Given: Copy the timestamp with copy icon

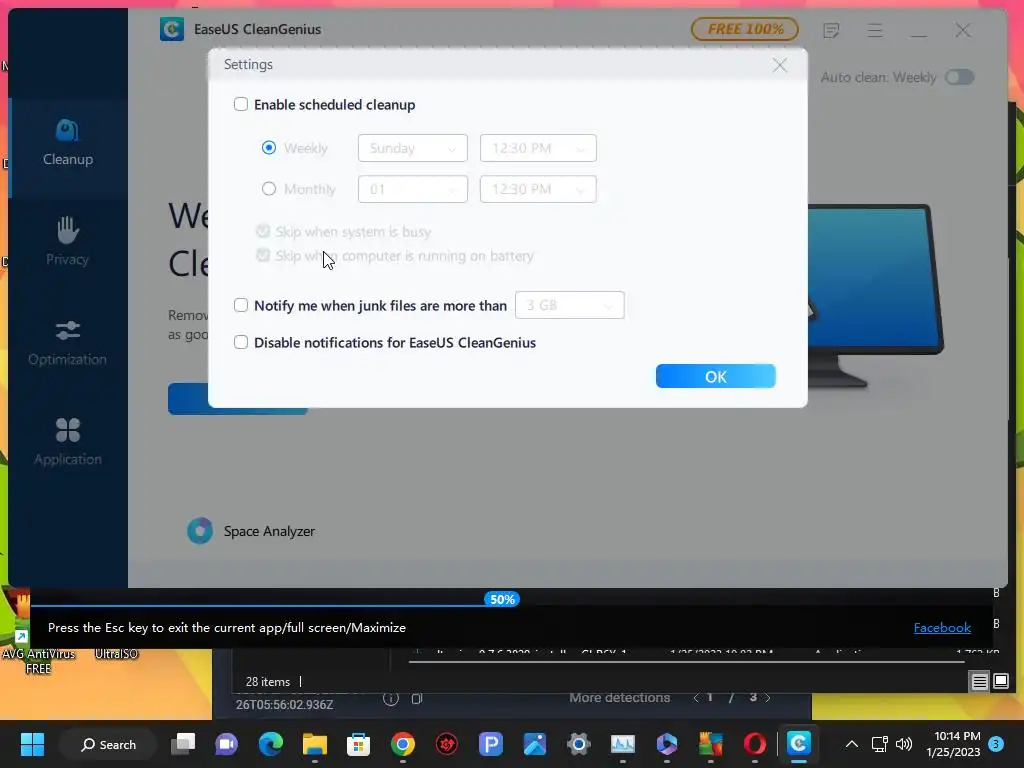Looking at the screenshot, I should pos(417,699).
